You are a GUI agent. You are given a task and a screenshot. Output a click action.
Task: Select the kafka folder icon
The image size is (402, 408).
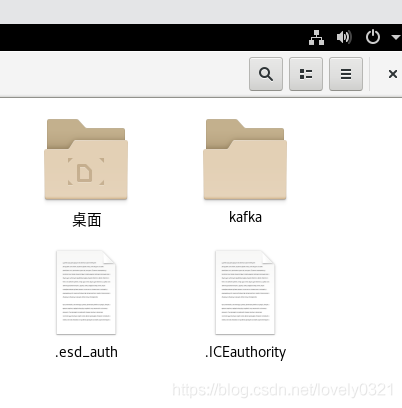[245, 159]
